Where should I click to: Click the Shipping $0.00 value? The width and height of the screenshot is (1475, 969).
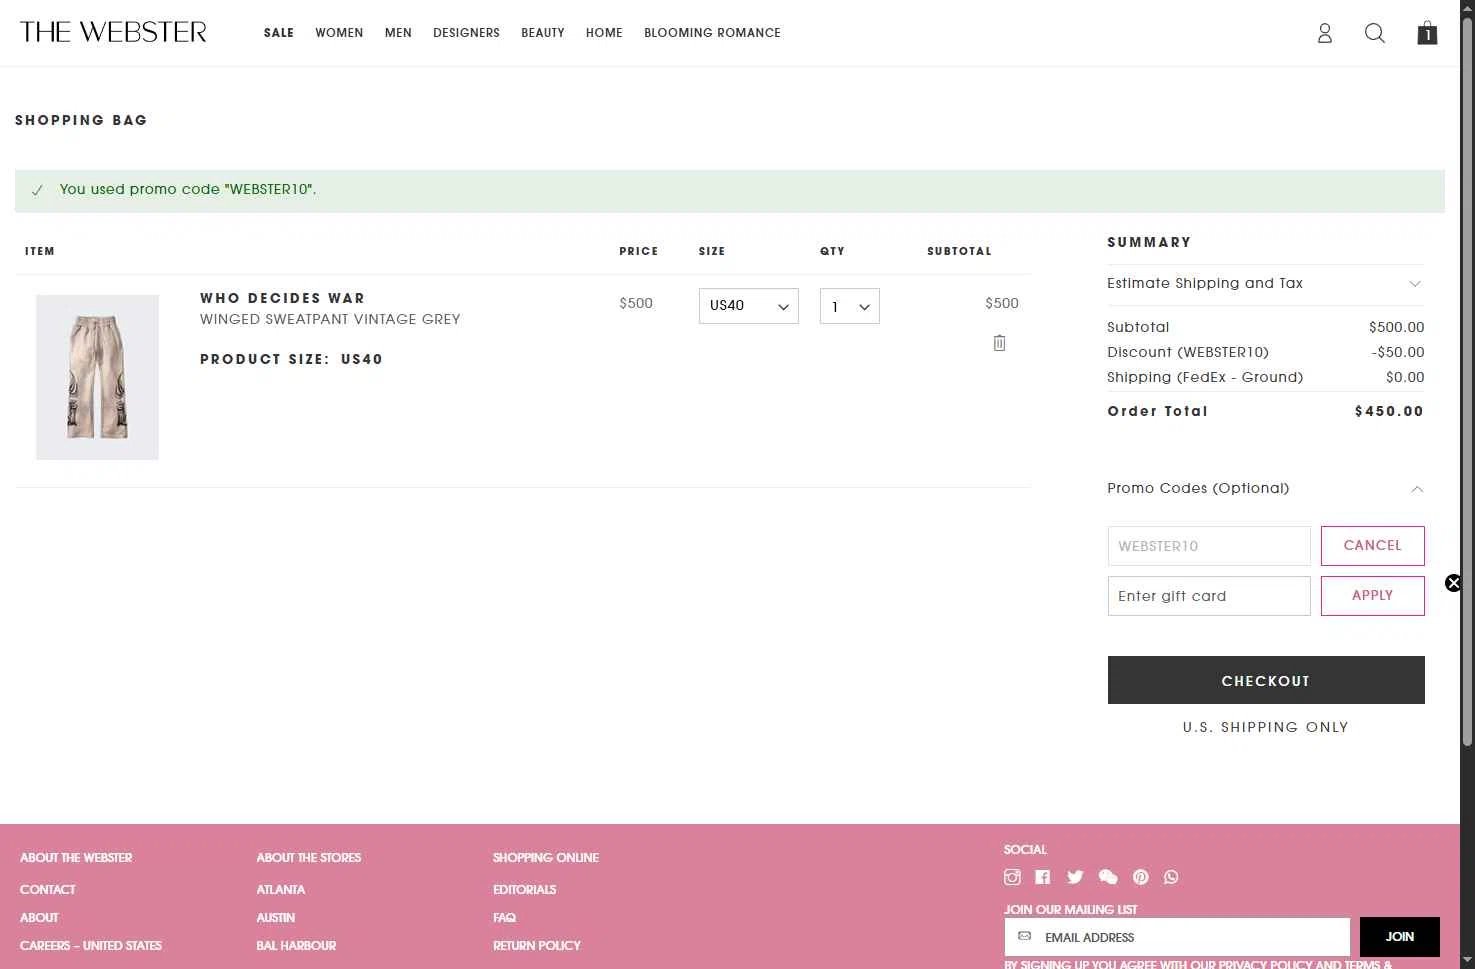point(1405,377)
